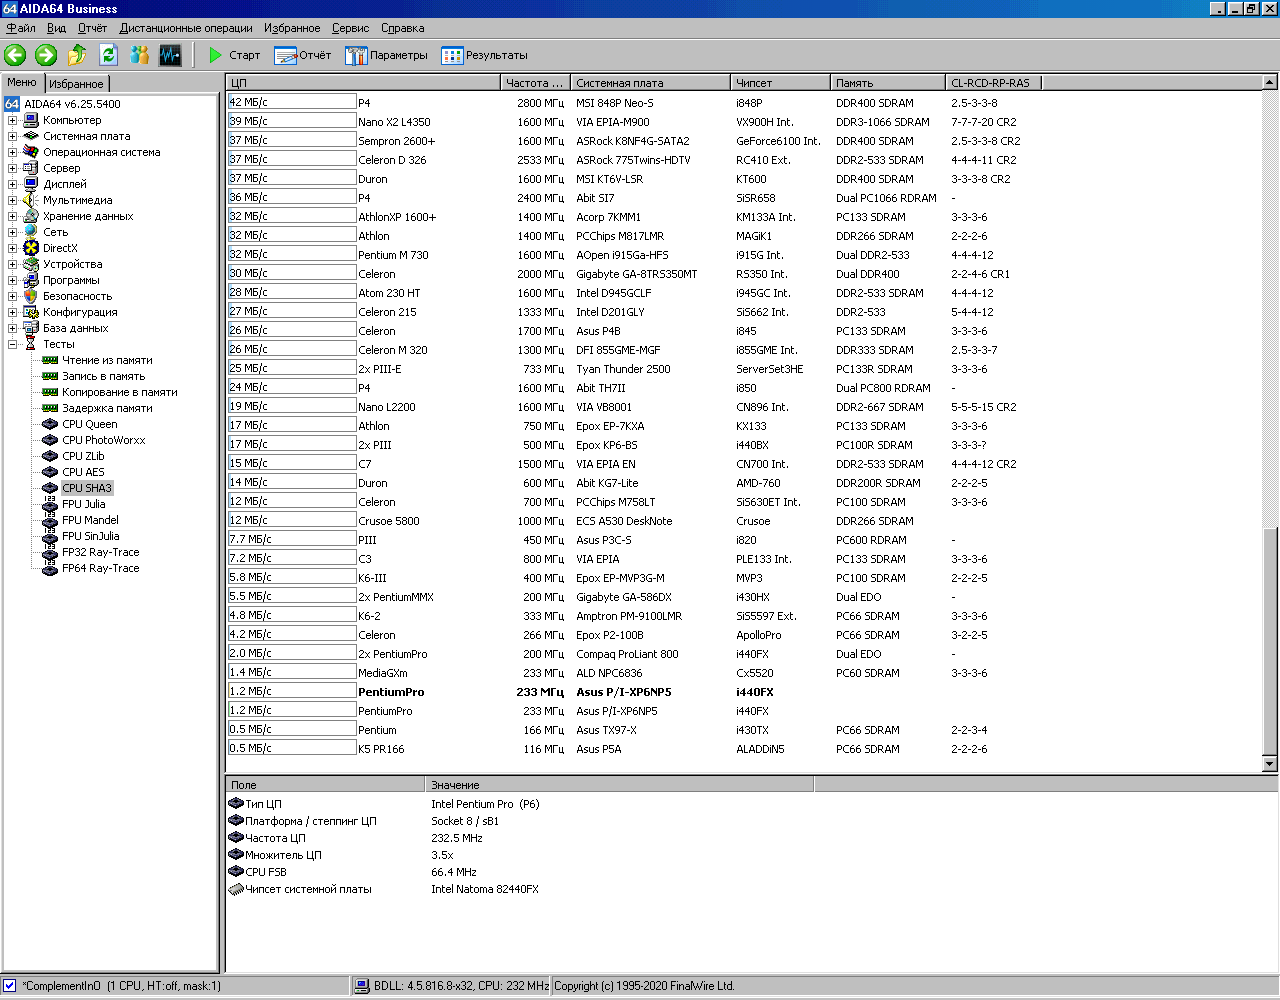Click the DirectX icon in the tree
Image resolution: width=1280 pixels, height=1000 pixels.
31,248
